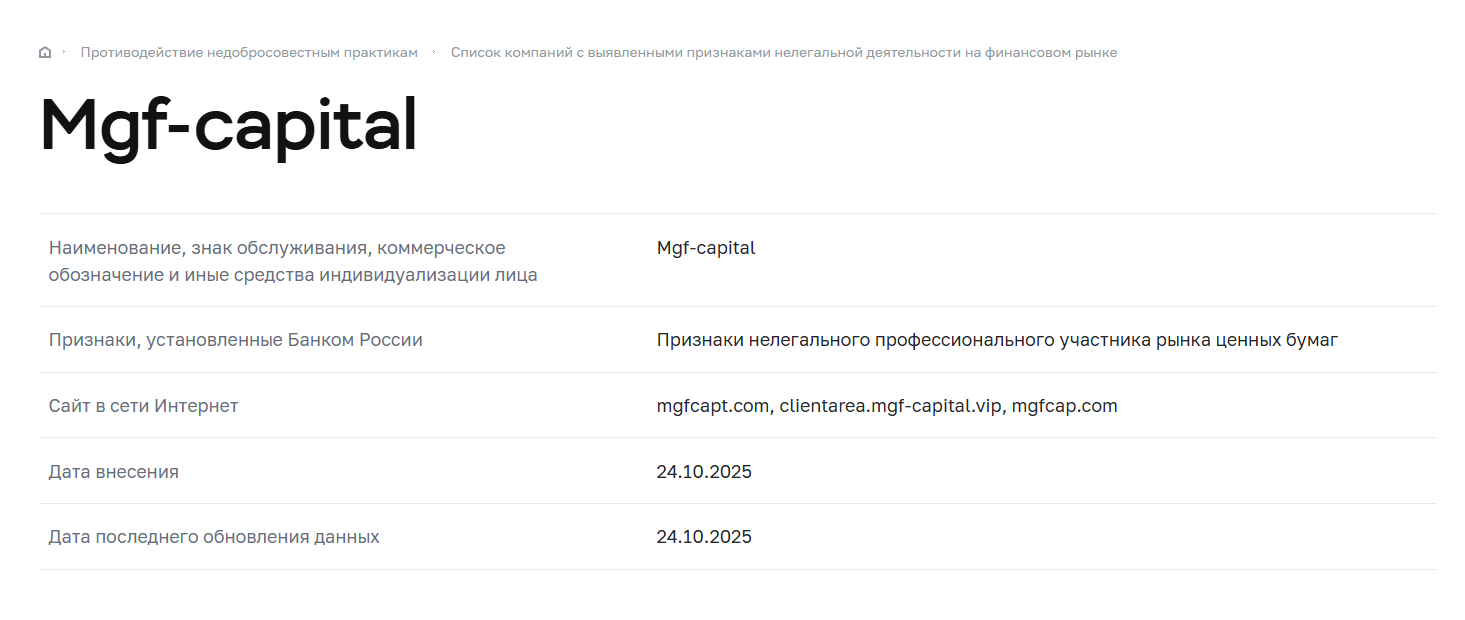
Task: Click the large 'Mgf-capital' page heading
Action: pyautogui.click(x=228, y=125)
